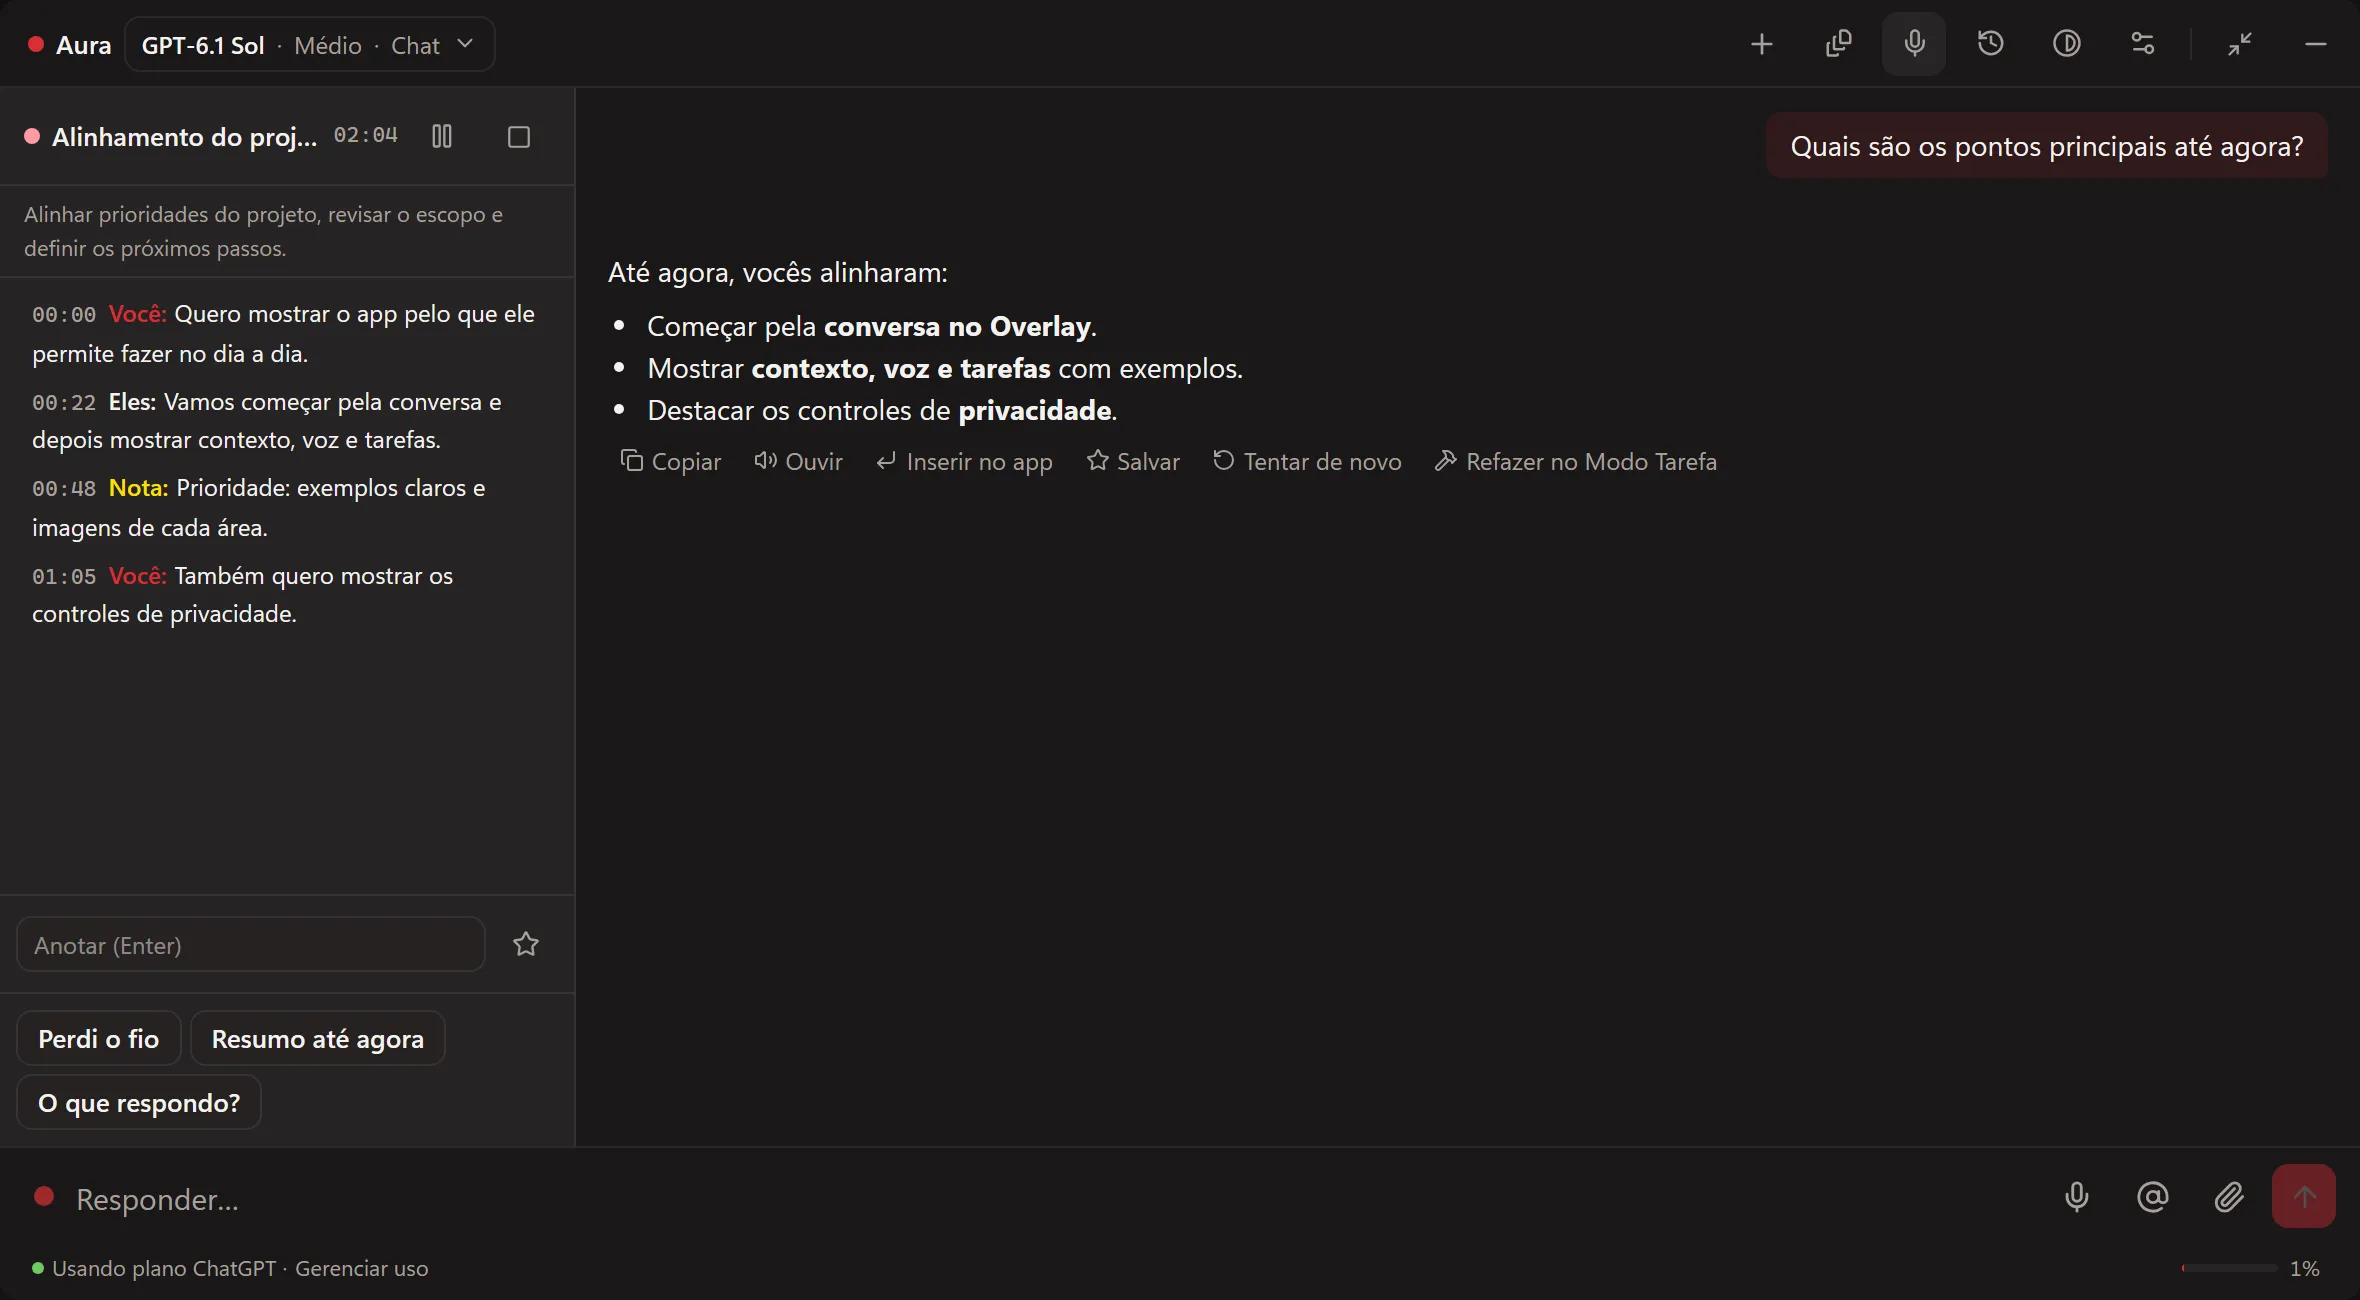Open conversation history clock icon
This screenshot has width=2360, height=1300.
1990,44
